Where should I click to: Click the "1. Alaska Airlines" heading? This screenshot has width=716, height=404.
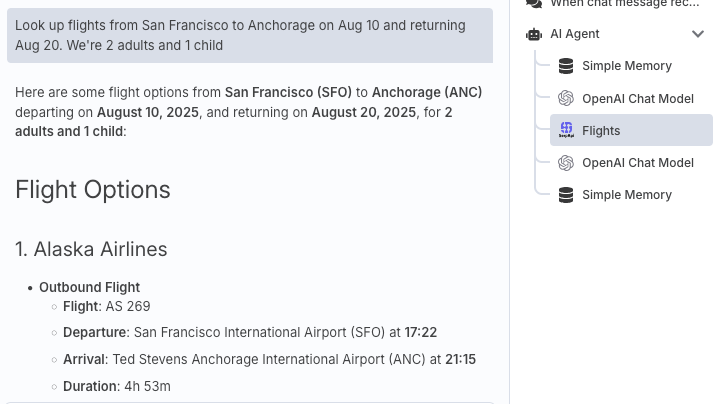91,249
